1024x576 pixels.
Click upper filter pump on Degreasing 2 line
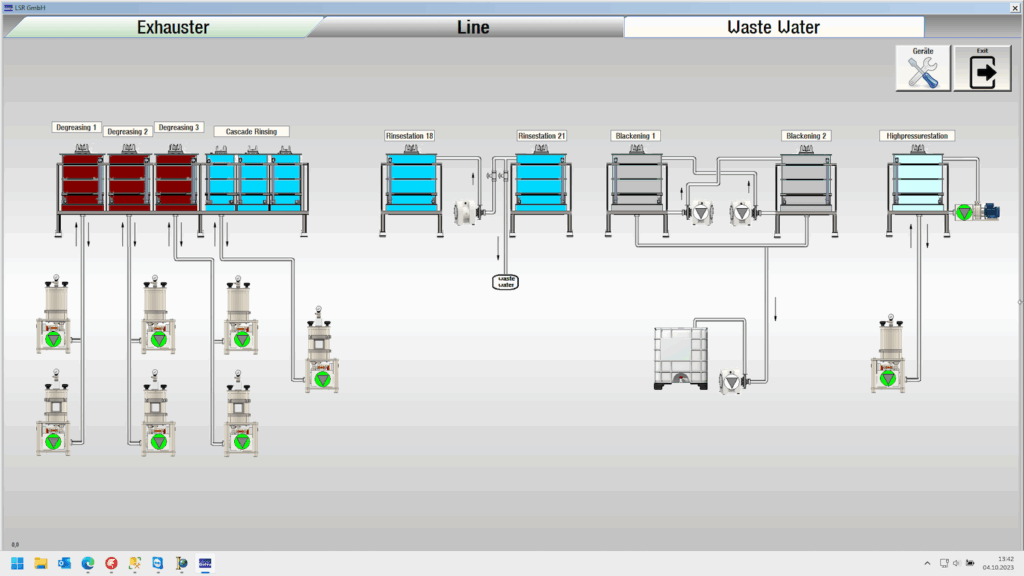point(158,315)
